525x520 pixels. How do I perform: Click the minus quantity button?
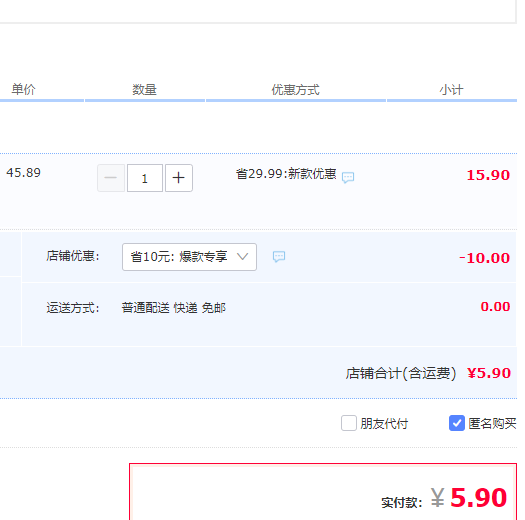[111, 178]
